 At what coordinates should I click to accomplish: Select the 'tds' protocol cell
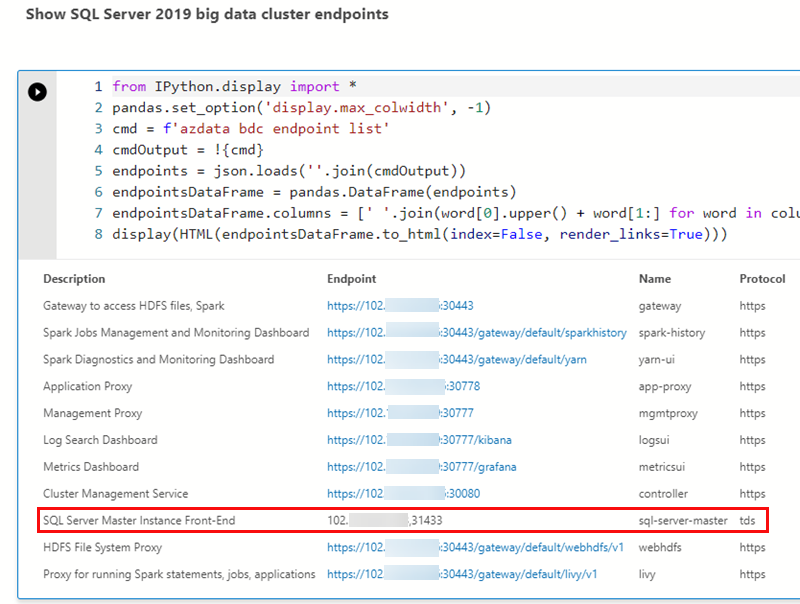[747, 520]
